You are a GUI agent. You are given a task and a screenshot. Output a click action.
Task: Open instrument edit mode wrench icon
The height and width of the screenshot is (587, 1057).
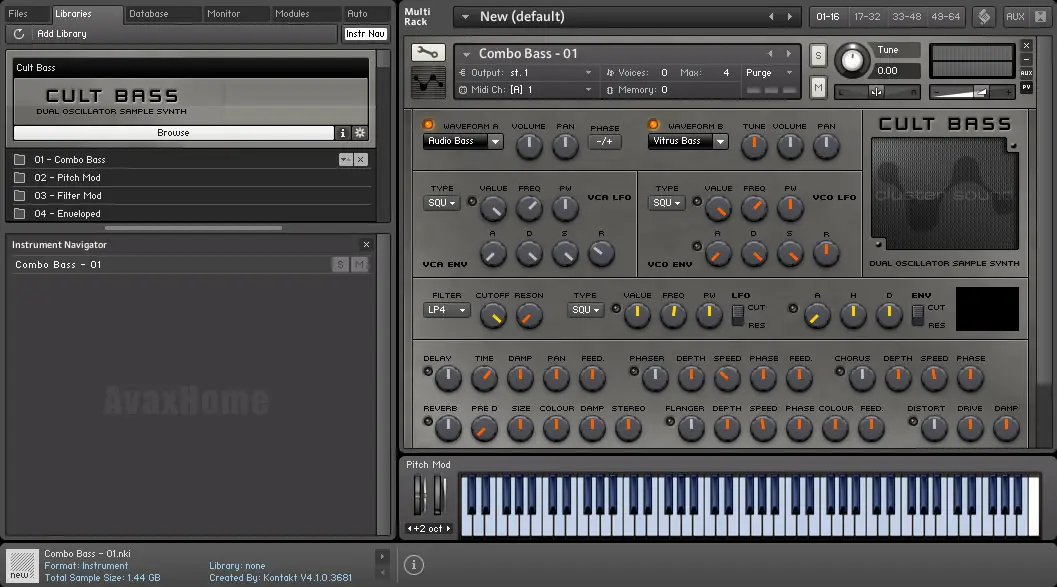pyautogui.click(x=428, y=52)
